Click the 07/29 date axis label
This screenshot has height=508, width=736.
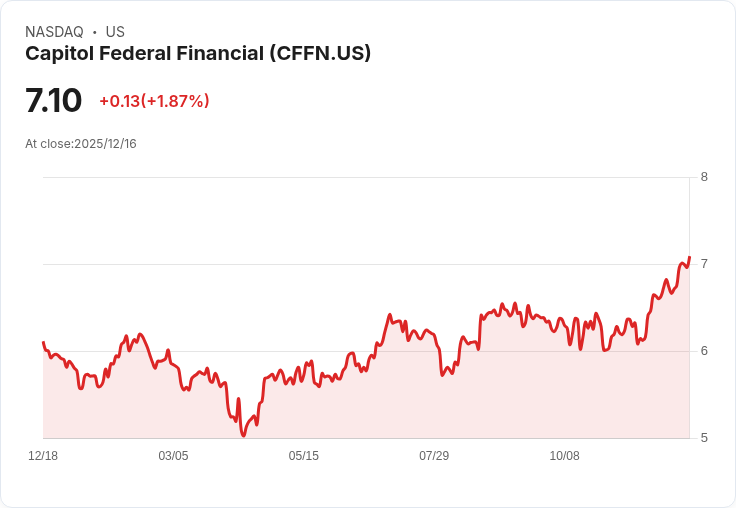434,456
